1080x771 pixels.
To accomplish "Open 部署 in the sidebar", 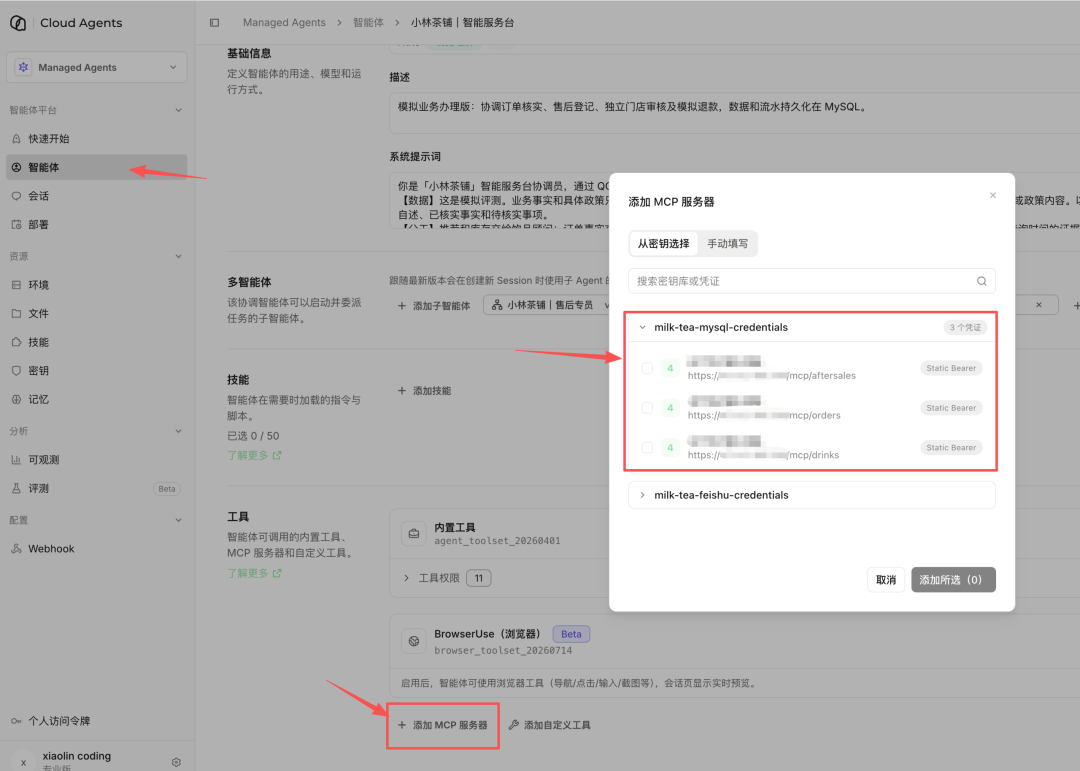I will [96, 225].
